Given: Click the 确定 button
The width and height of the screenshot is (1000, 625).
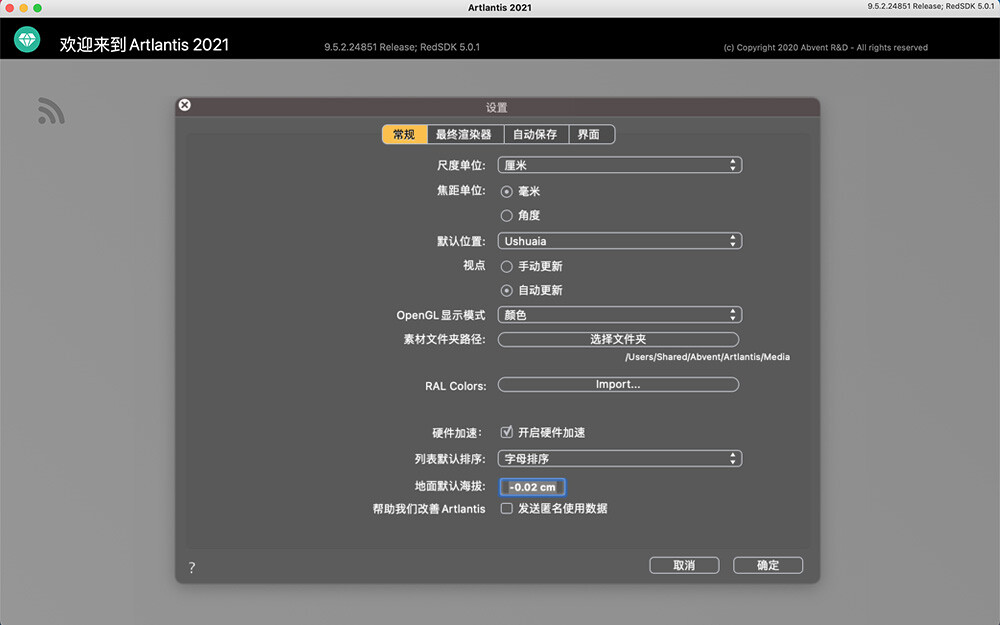Looking at the screenshot, I should (768, 566).
